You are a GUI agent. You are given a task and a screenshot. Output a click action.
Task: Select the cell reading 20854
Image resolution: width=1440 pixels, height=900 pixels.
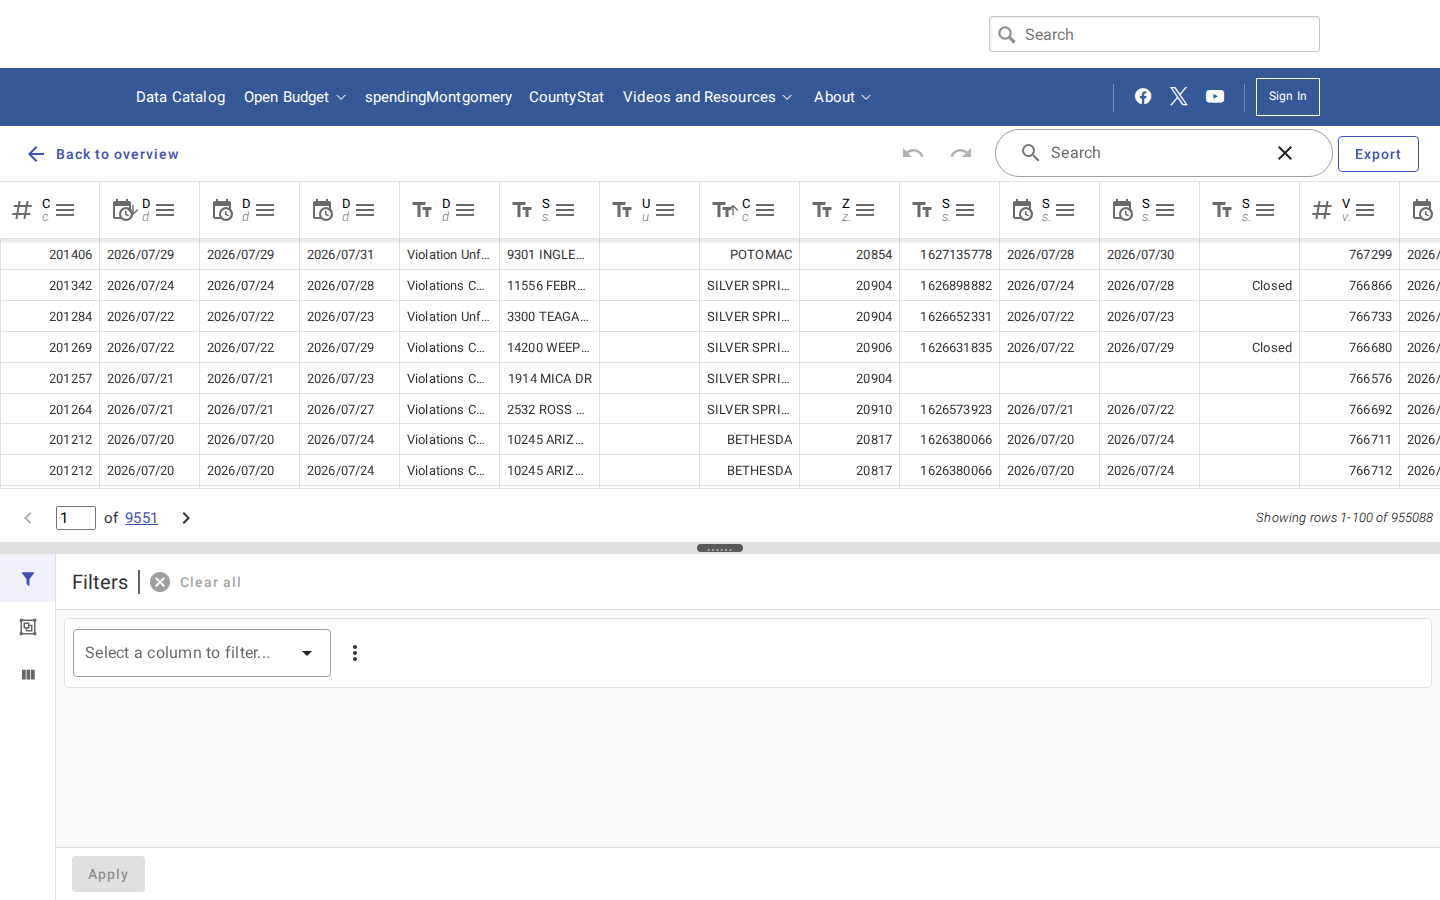850,254
